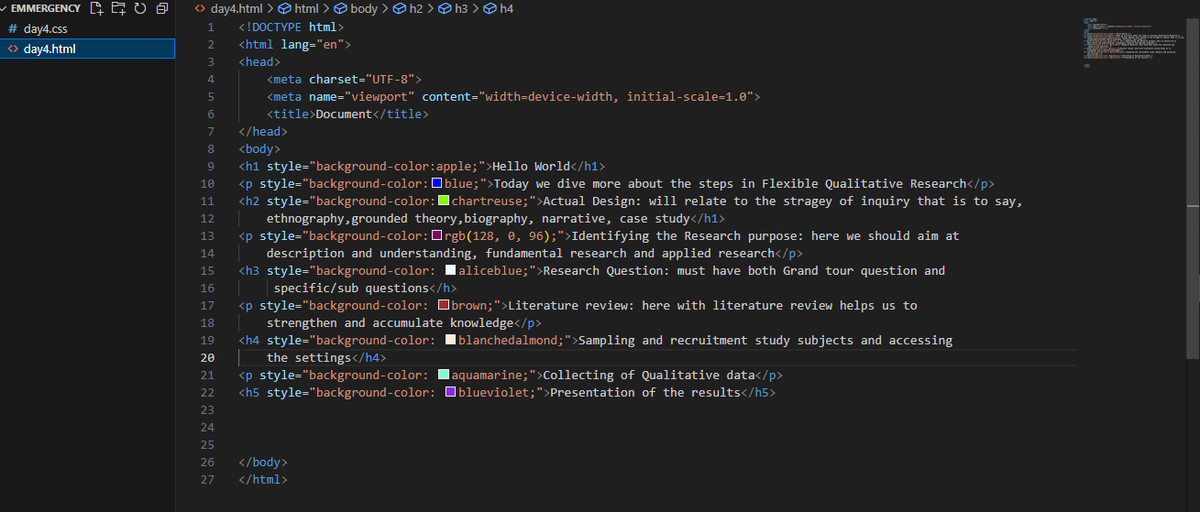The height and width of the screenshot is (512, 1200).
Task: Collapse the EMMERGENCY folder section
Action: pyautogui.click(x=42, y=9)
